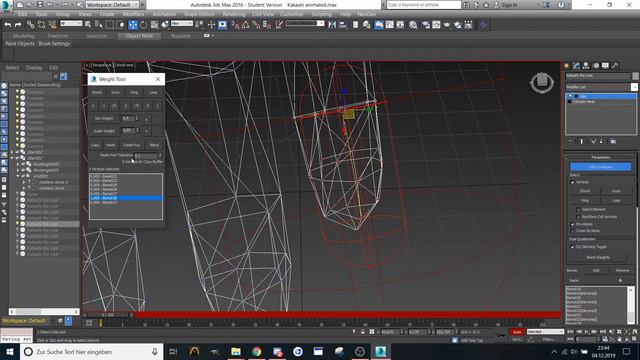Toggle visibility of the Skin modifier
Viewport: 640px width, 360px height.
click(570, 96)
